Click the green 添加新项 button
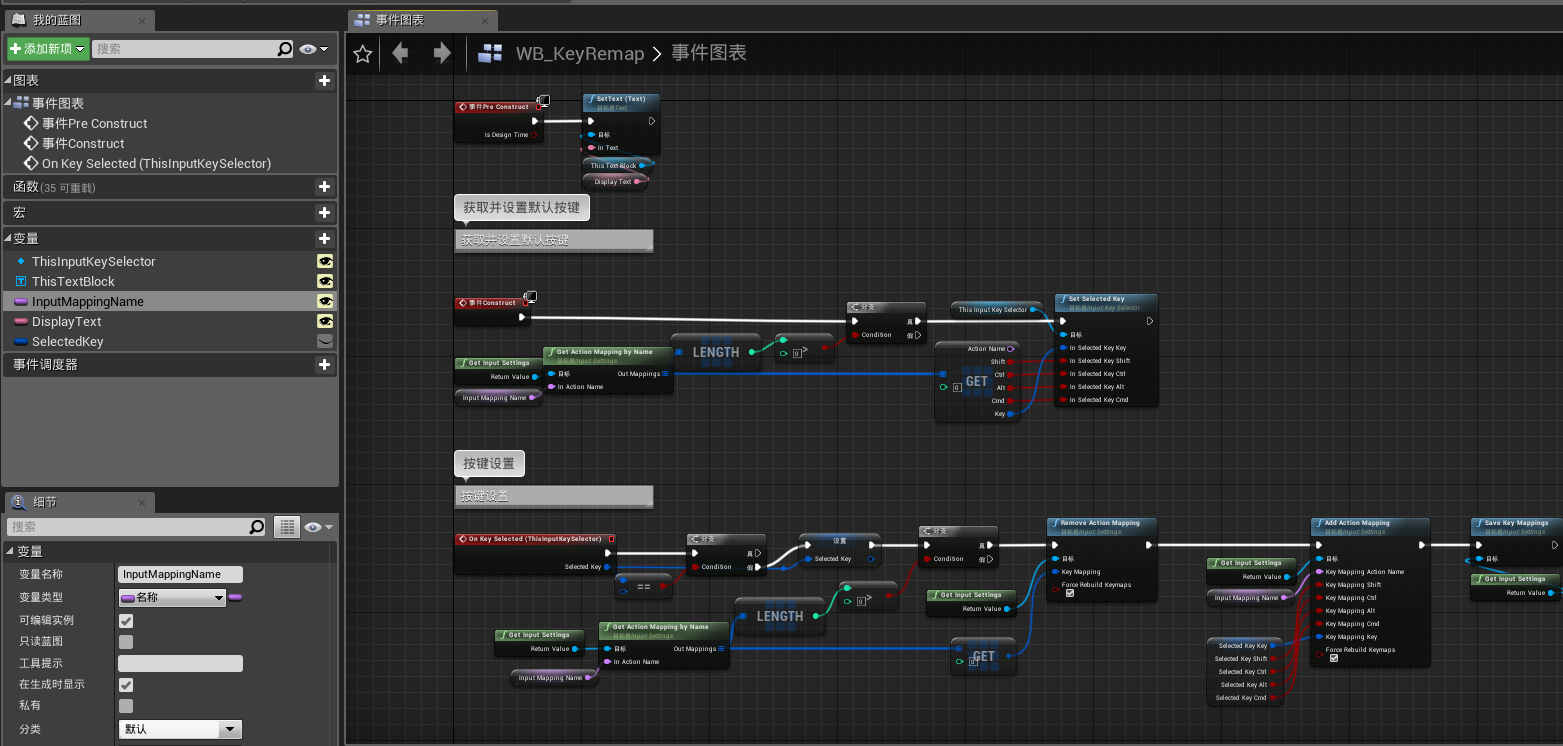The height and width of the screenshot is (746, 1563). [45, 48]
